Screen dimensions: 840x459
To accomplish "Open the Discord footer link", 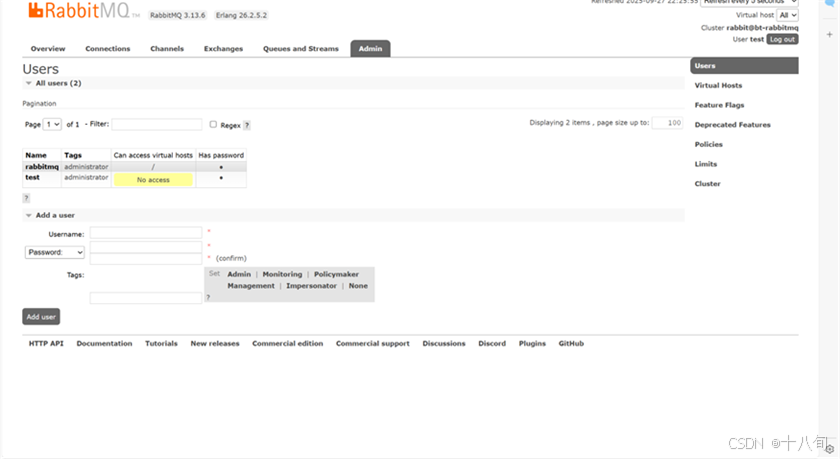I will tap(492, 344).
